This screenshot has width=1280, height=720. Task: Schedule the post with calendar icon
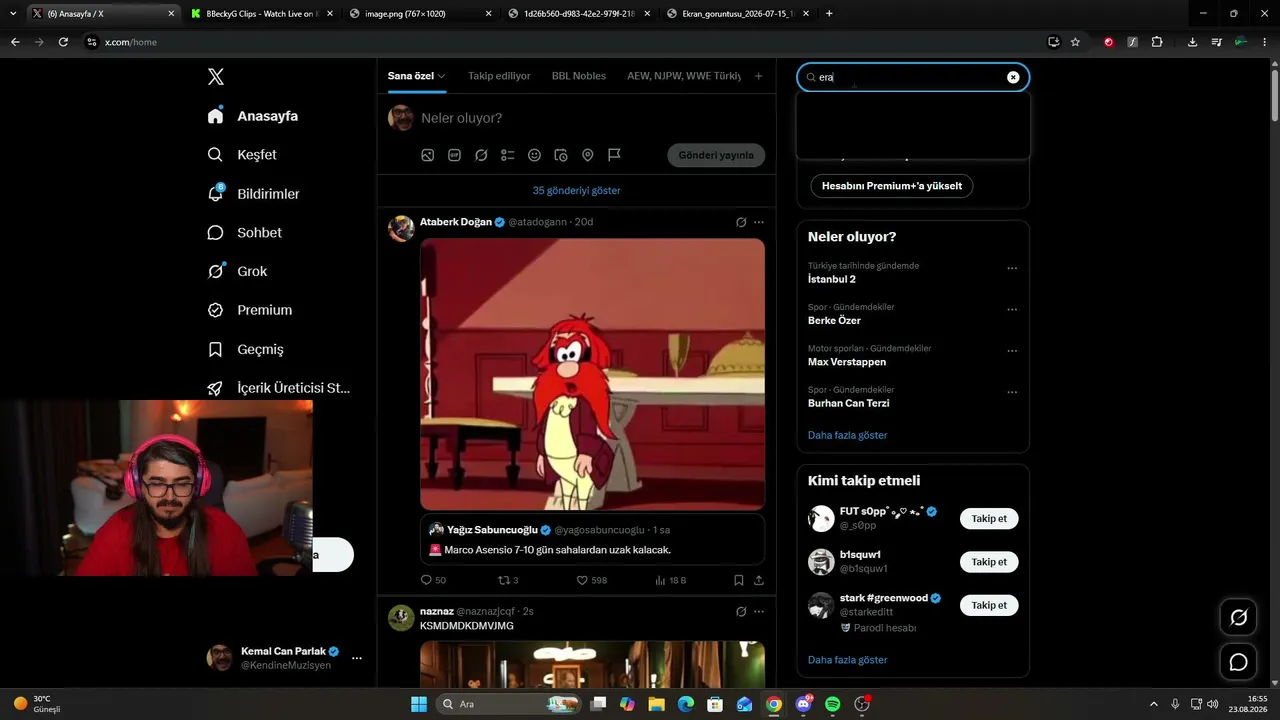[x=561, y=155]
